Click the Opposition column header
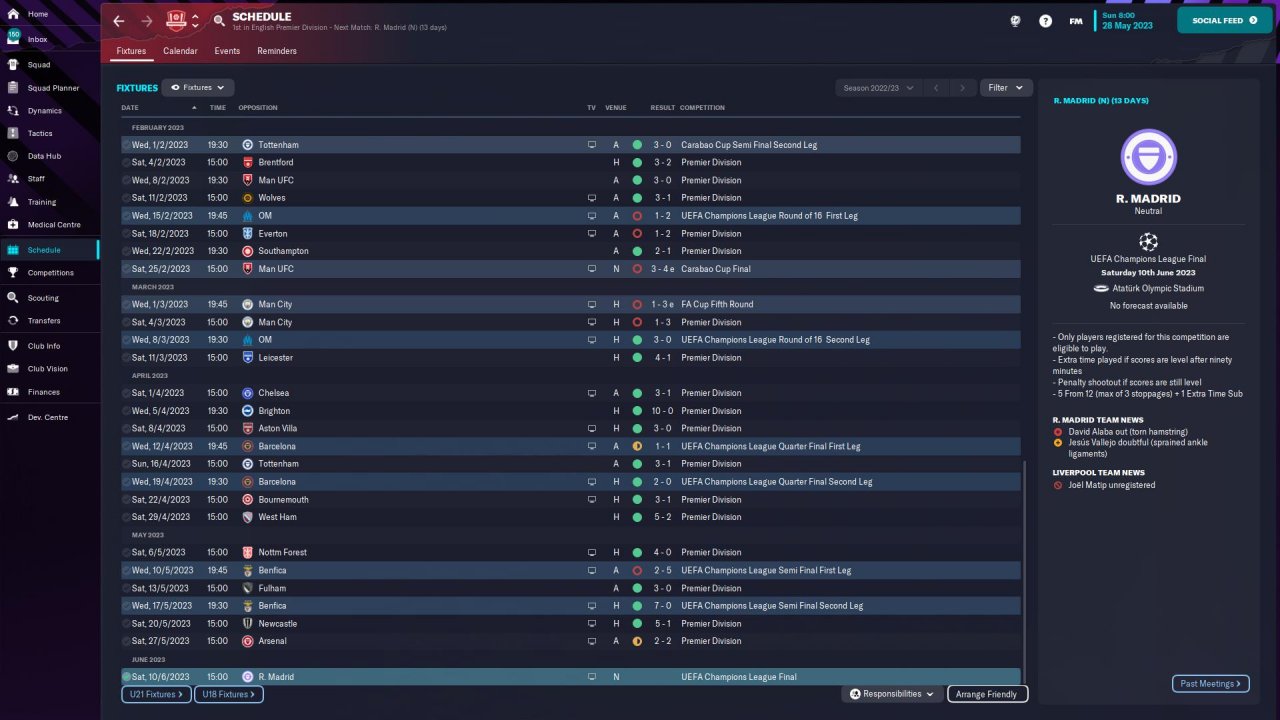Screen dimensions: 1280x720 click(258, 108)
